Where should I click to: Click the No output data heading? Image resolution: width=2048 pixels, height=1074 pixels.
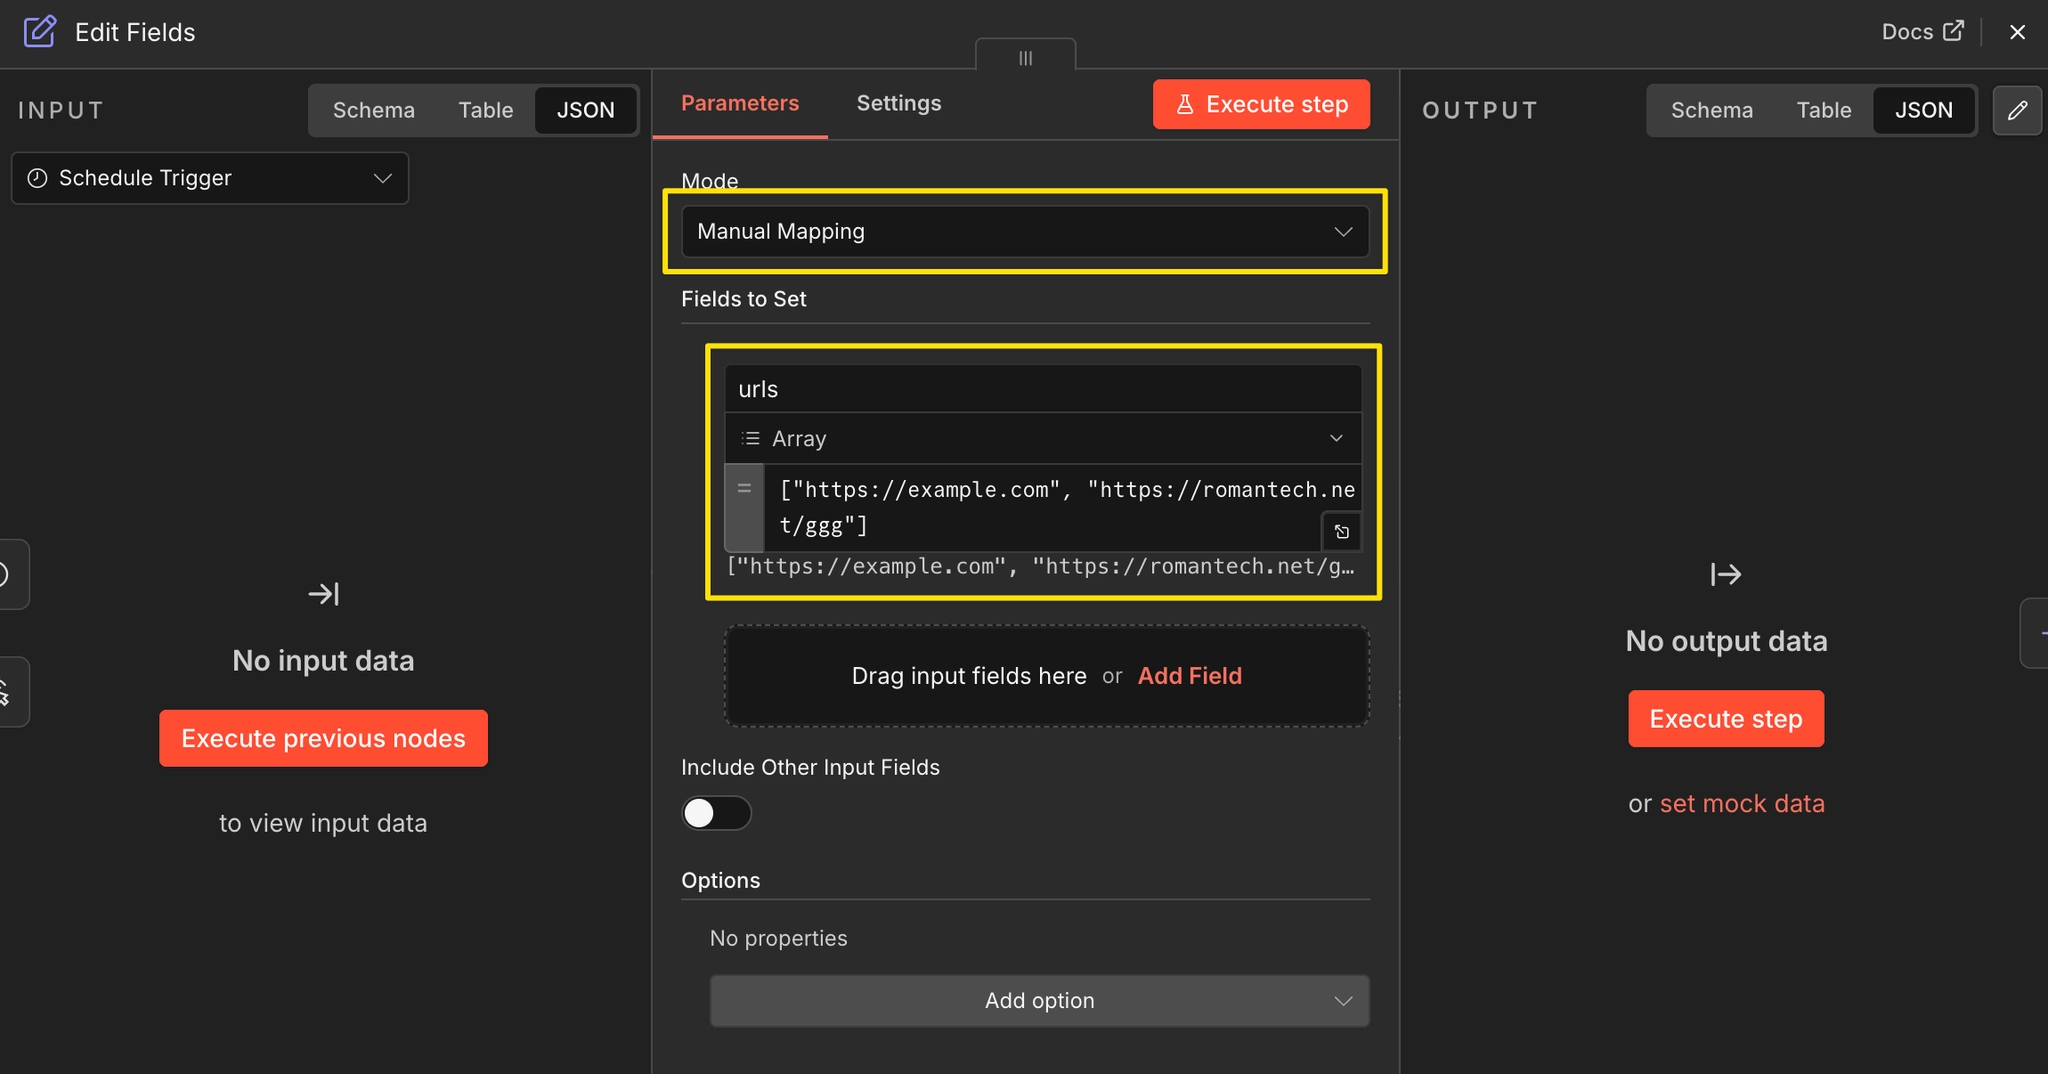(x=1726, y=641)
